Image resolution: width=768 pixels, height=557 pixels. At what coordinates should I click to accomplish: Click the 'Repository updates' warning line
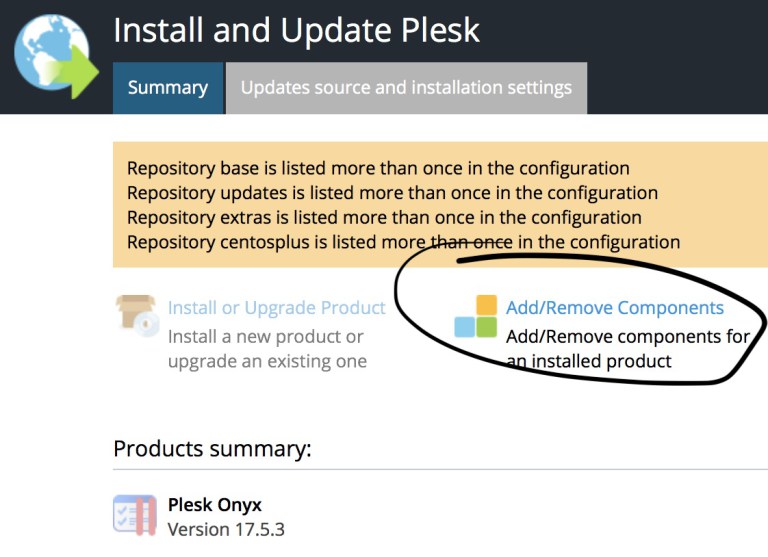click(392, 193)
